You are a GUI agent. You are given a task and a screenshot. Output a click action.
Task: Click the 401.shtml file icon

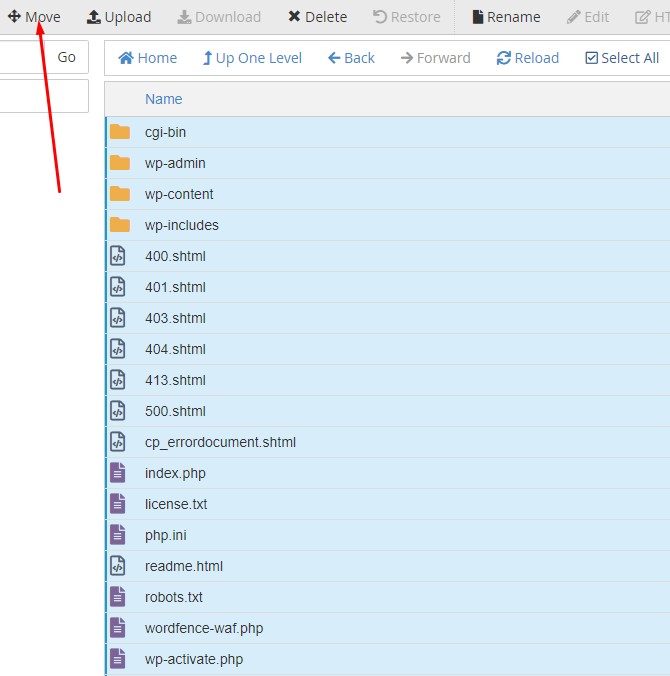[x=118, y=287]
